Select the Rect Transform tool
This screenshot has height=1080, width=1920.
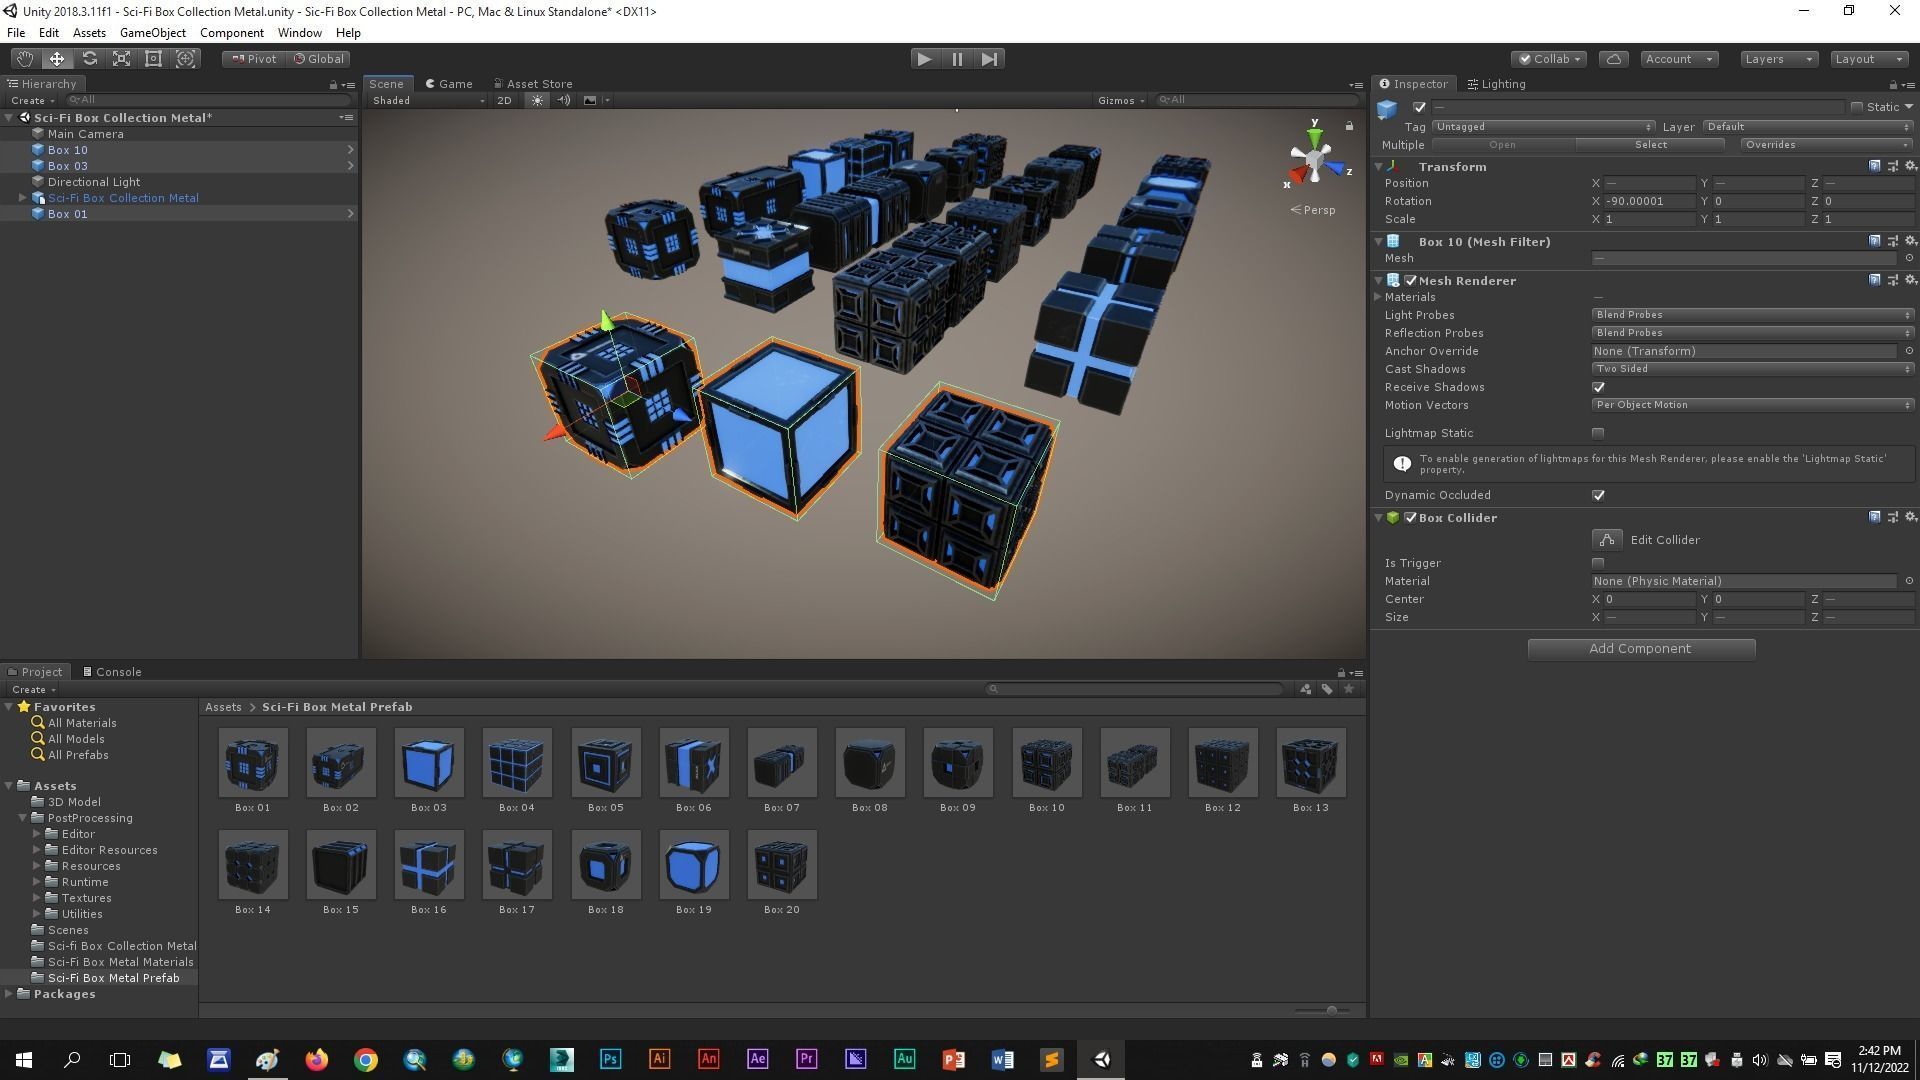click(153, 59)
